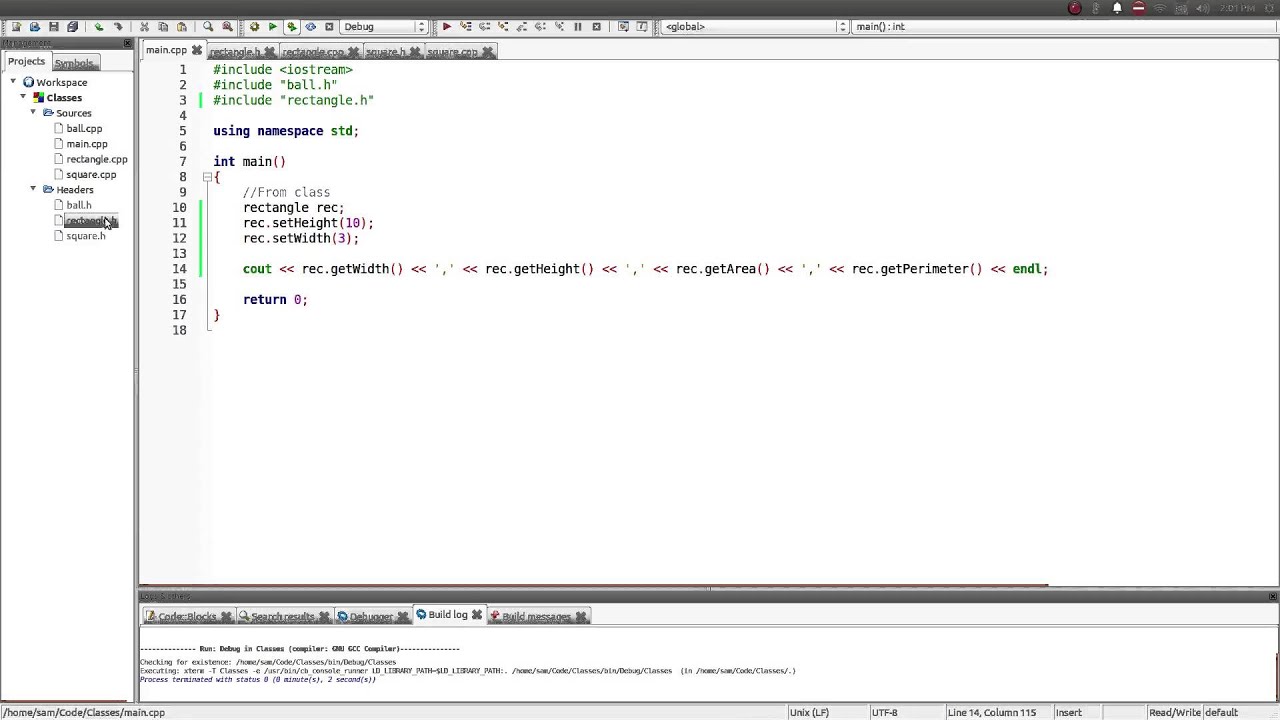
Task: Click the Build and run icon
Action: click(291, 27)
